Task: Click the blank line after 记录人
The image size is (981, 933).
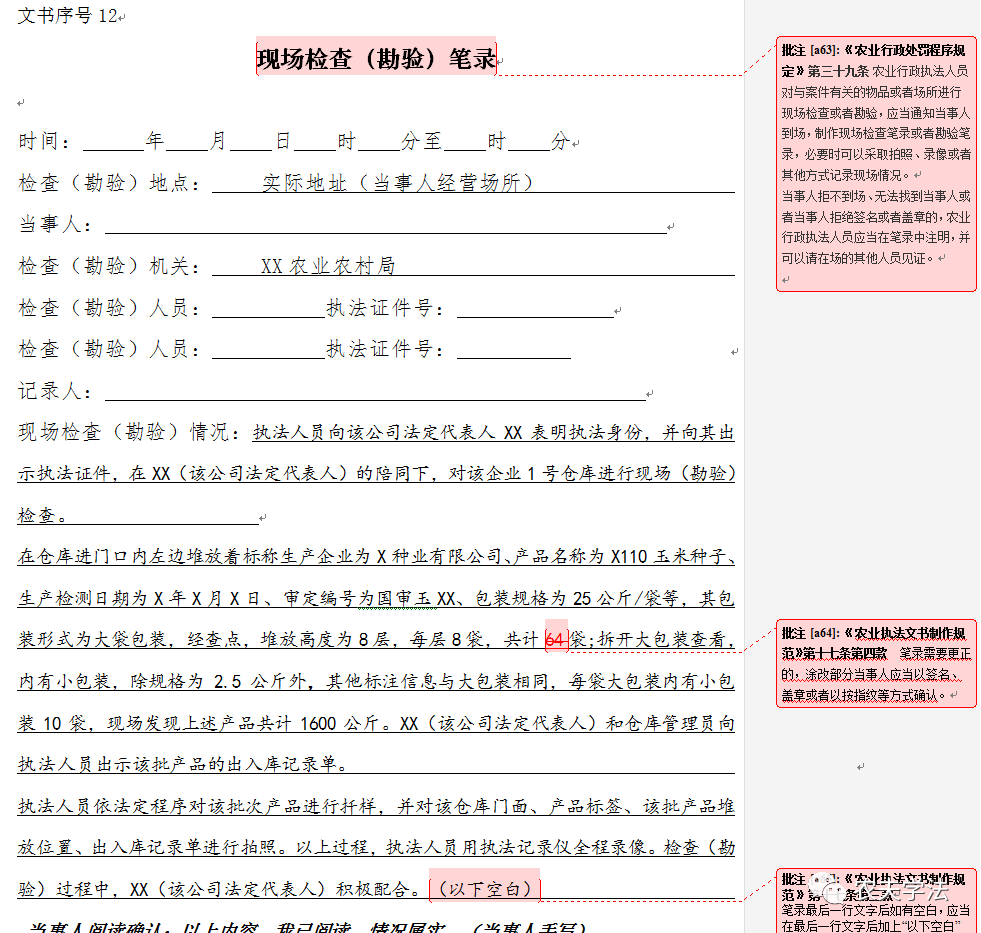Action: [x=375, y=391]
